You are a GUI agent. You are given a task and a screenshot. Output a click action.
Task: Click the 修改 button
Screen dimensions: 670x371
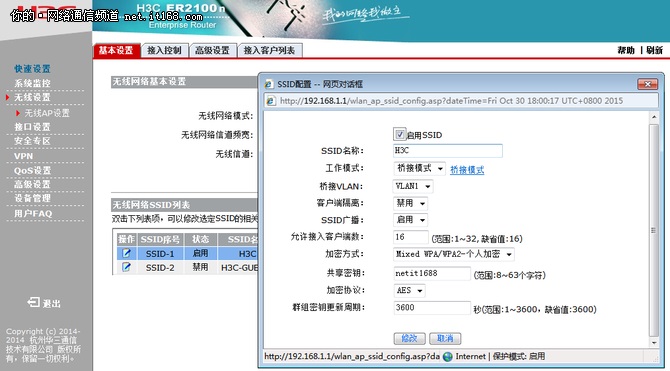click(x=409, y=339)
